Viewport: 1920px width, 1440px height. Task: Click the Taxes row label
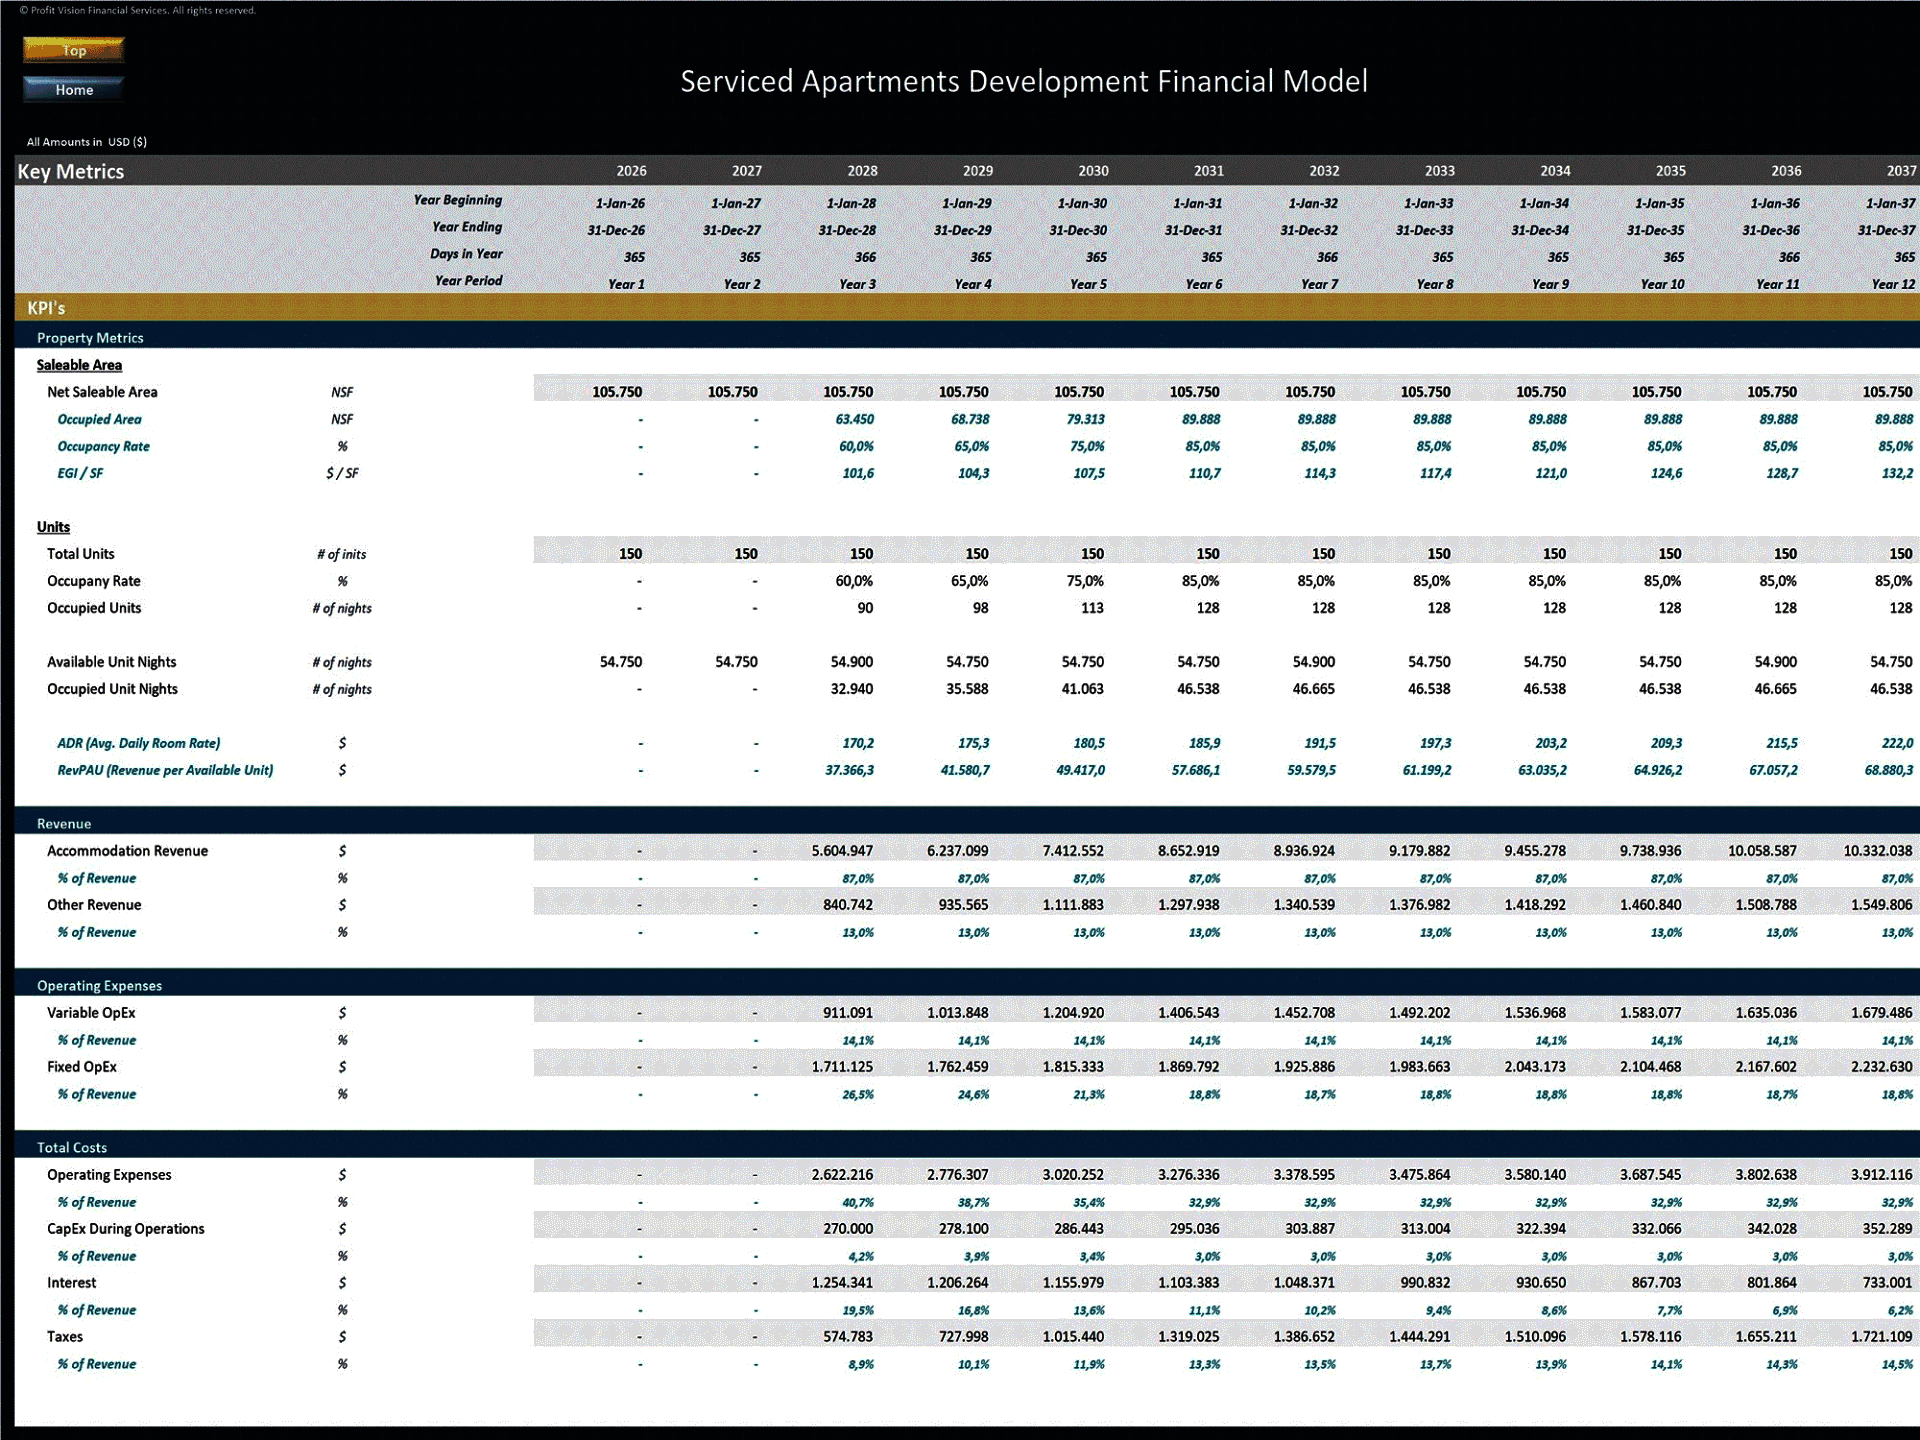pyautogui.click(x=66, y=1336)
